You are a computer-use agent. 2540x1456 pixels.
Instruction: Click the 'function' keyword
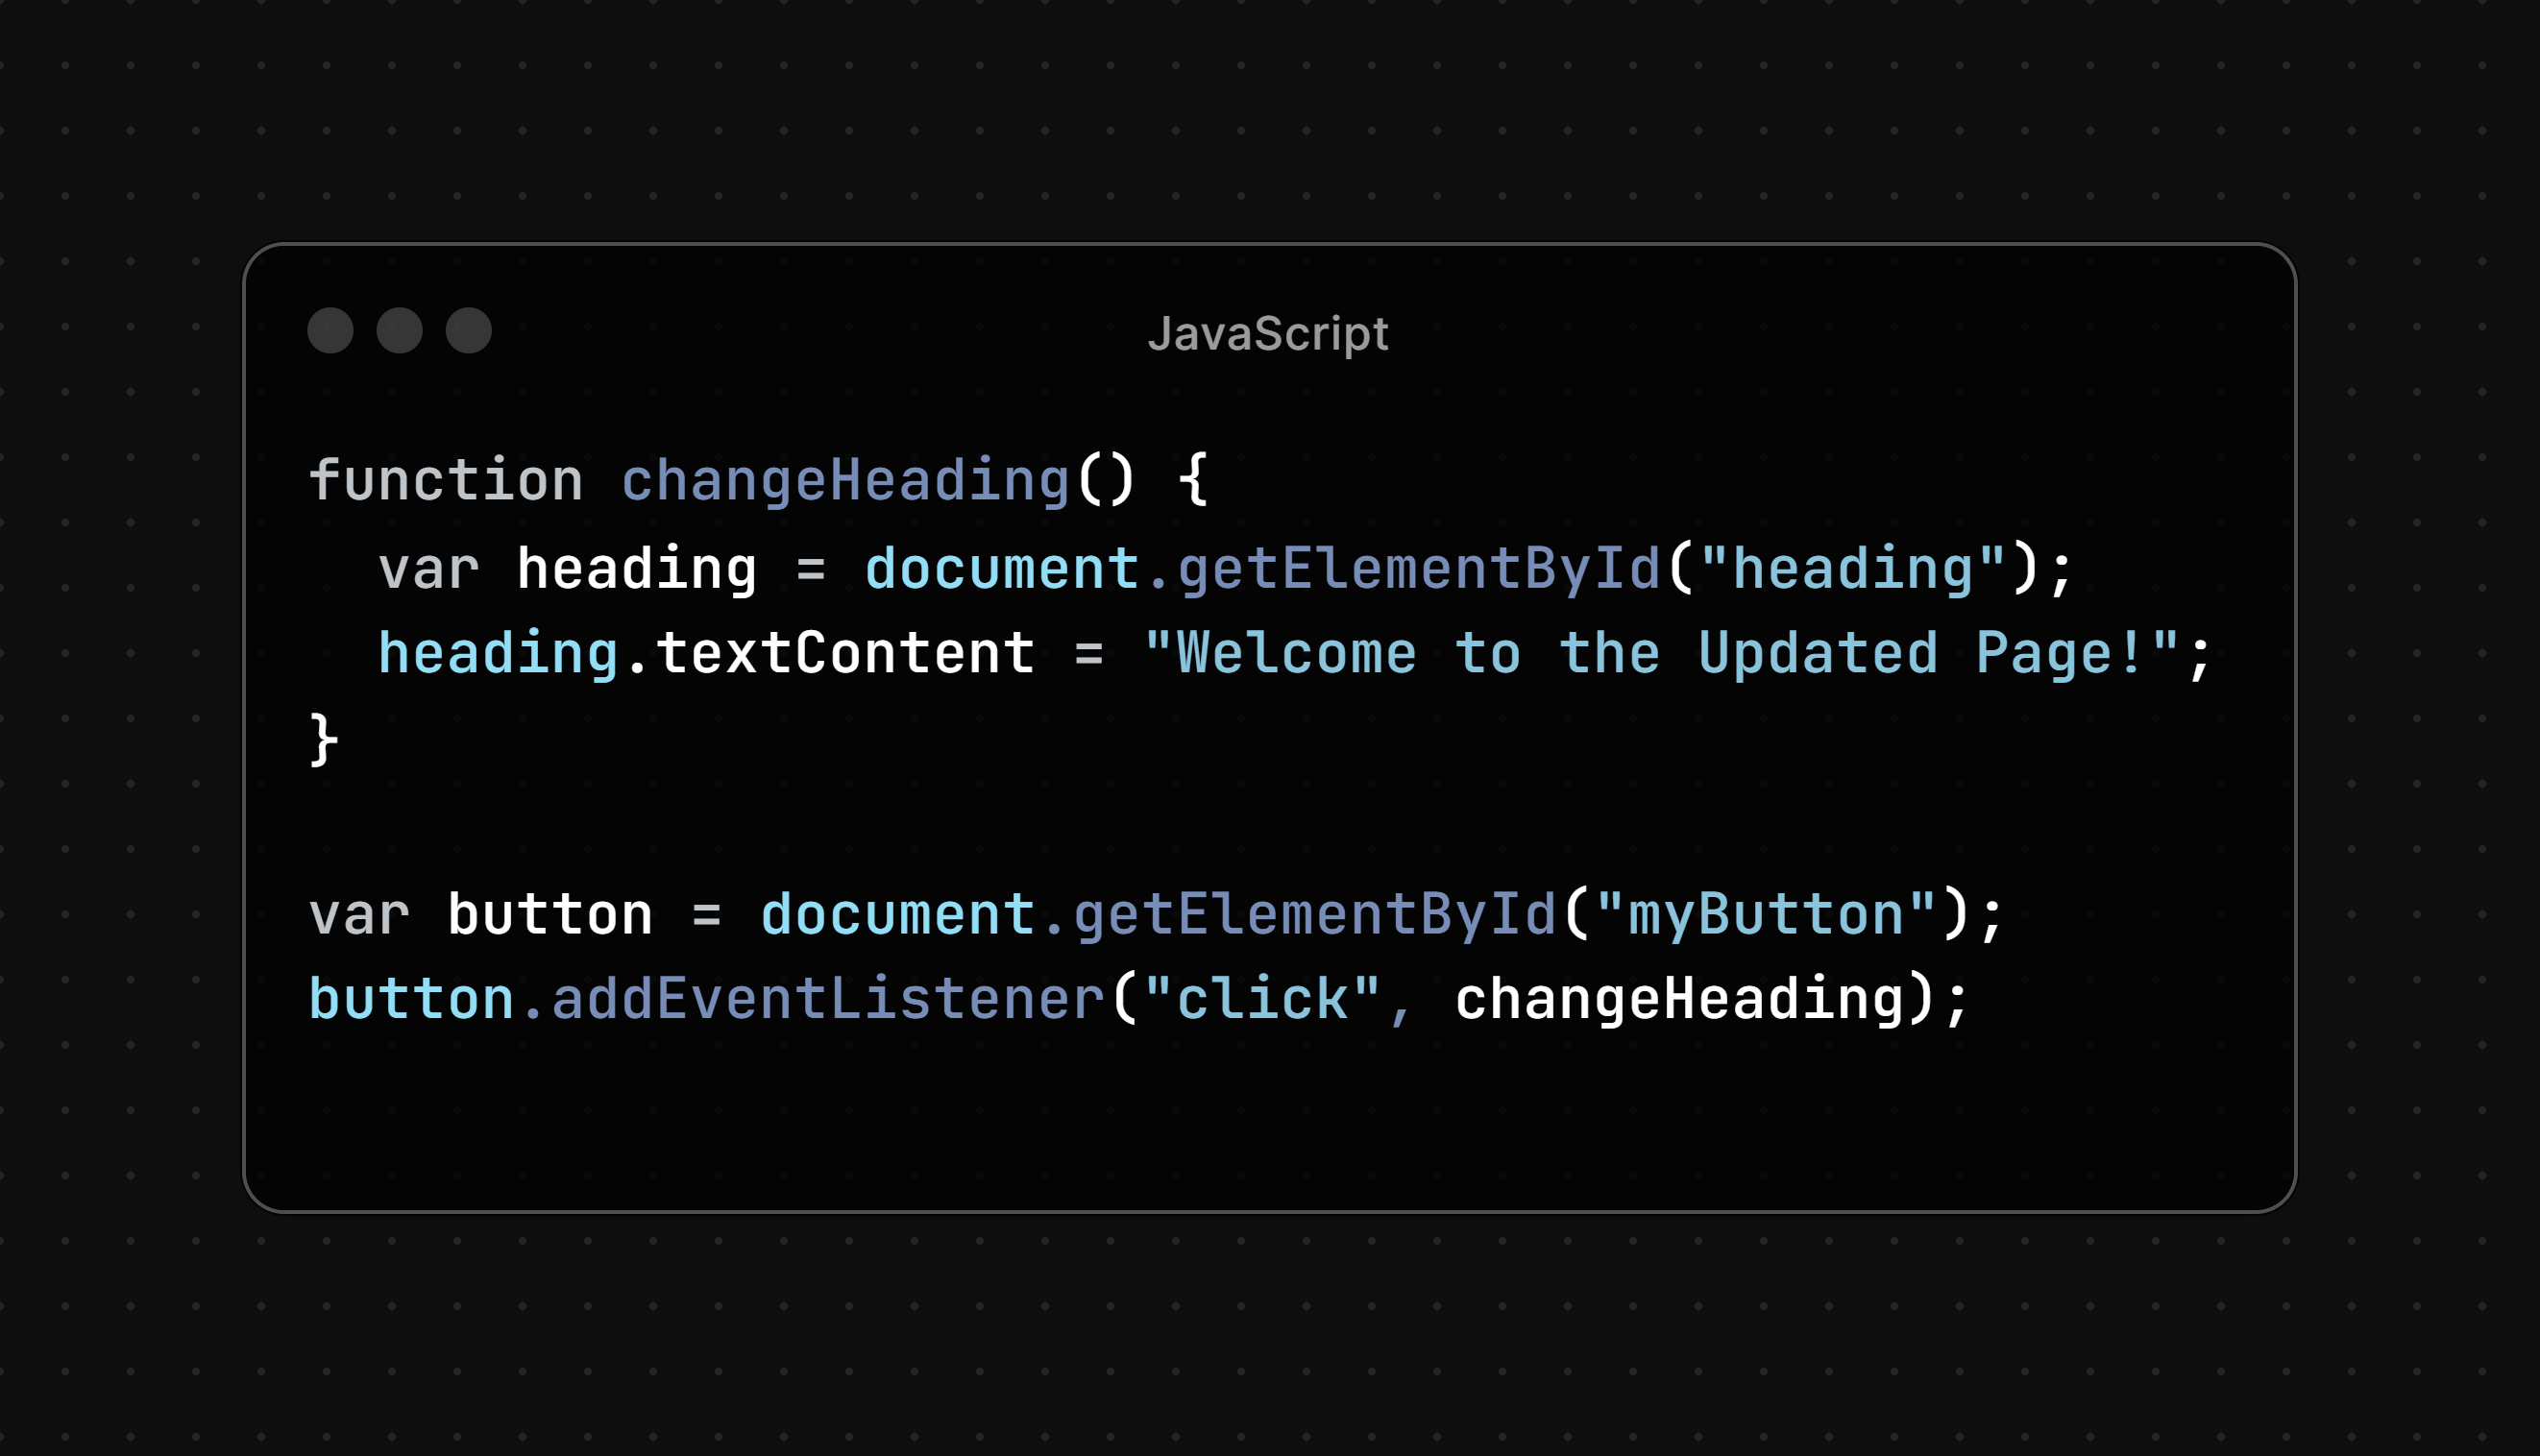point(446,480)
